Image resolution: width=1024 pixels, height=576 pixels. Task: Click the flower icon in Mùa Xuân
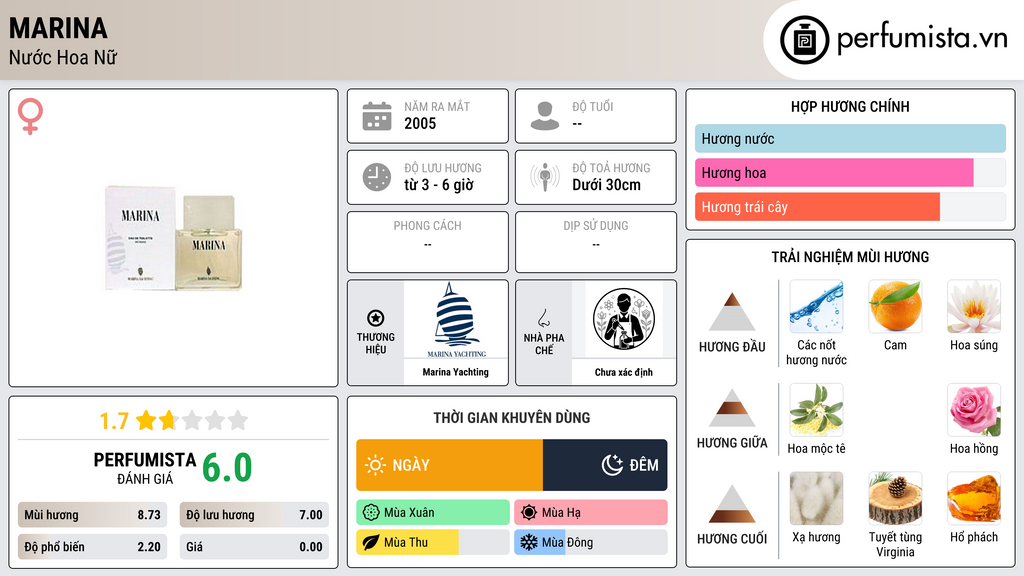371,513
